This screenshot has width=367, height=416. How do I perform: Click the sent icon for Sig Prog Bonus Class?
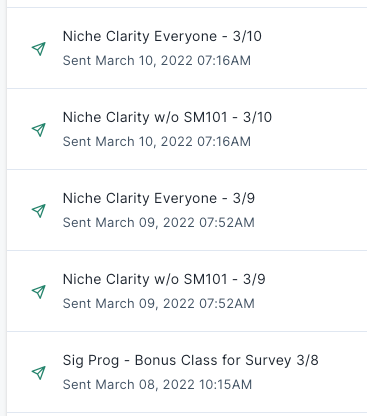(x=39, y=373)
